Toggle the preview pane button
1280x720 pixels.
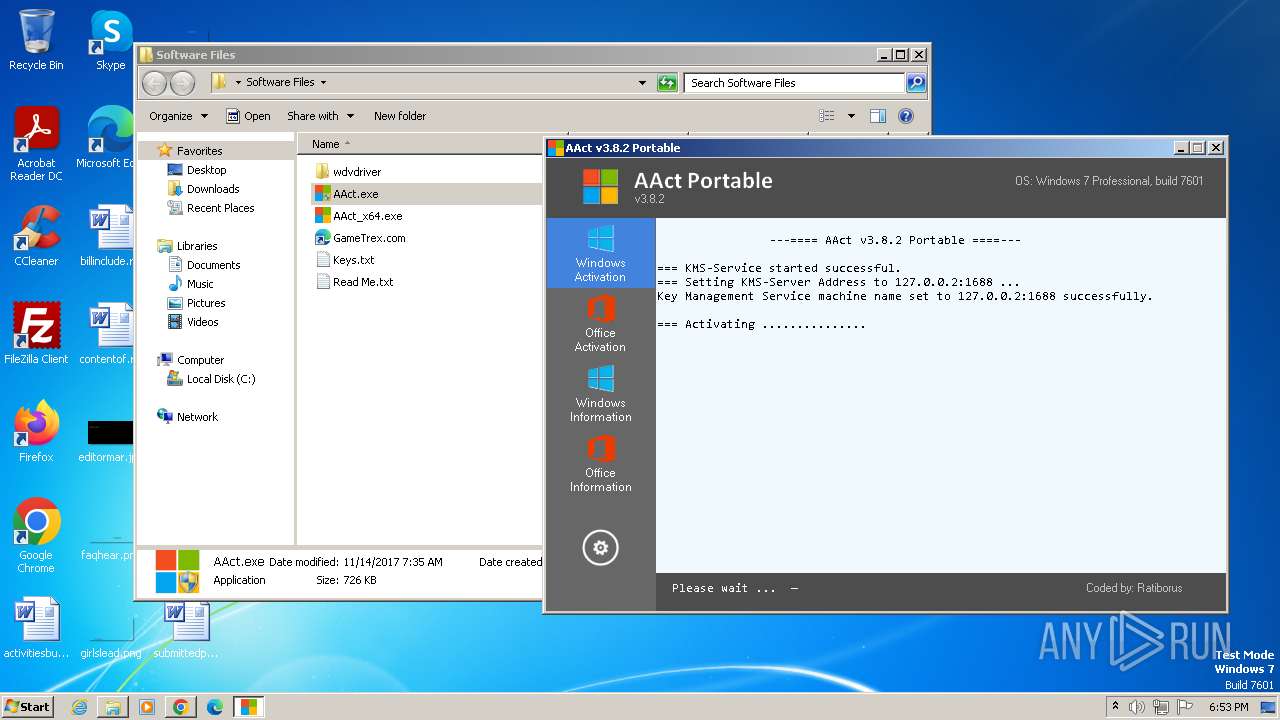[878, 116]
